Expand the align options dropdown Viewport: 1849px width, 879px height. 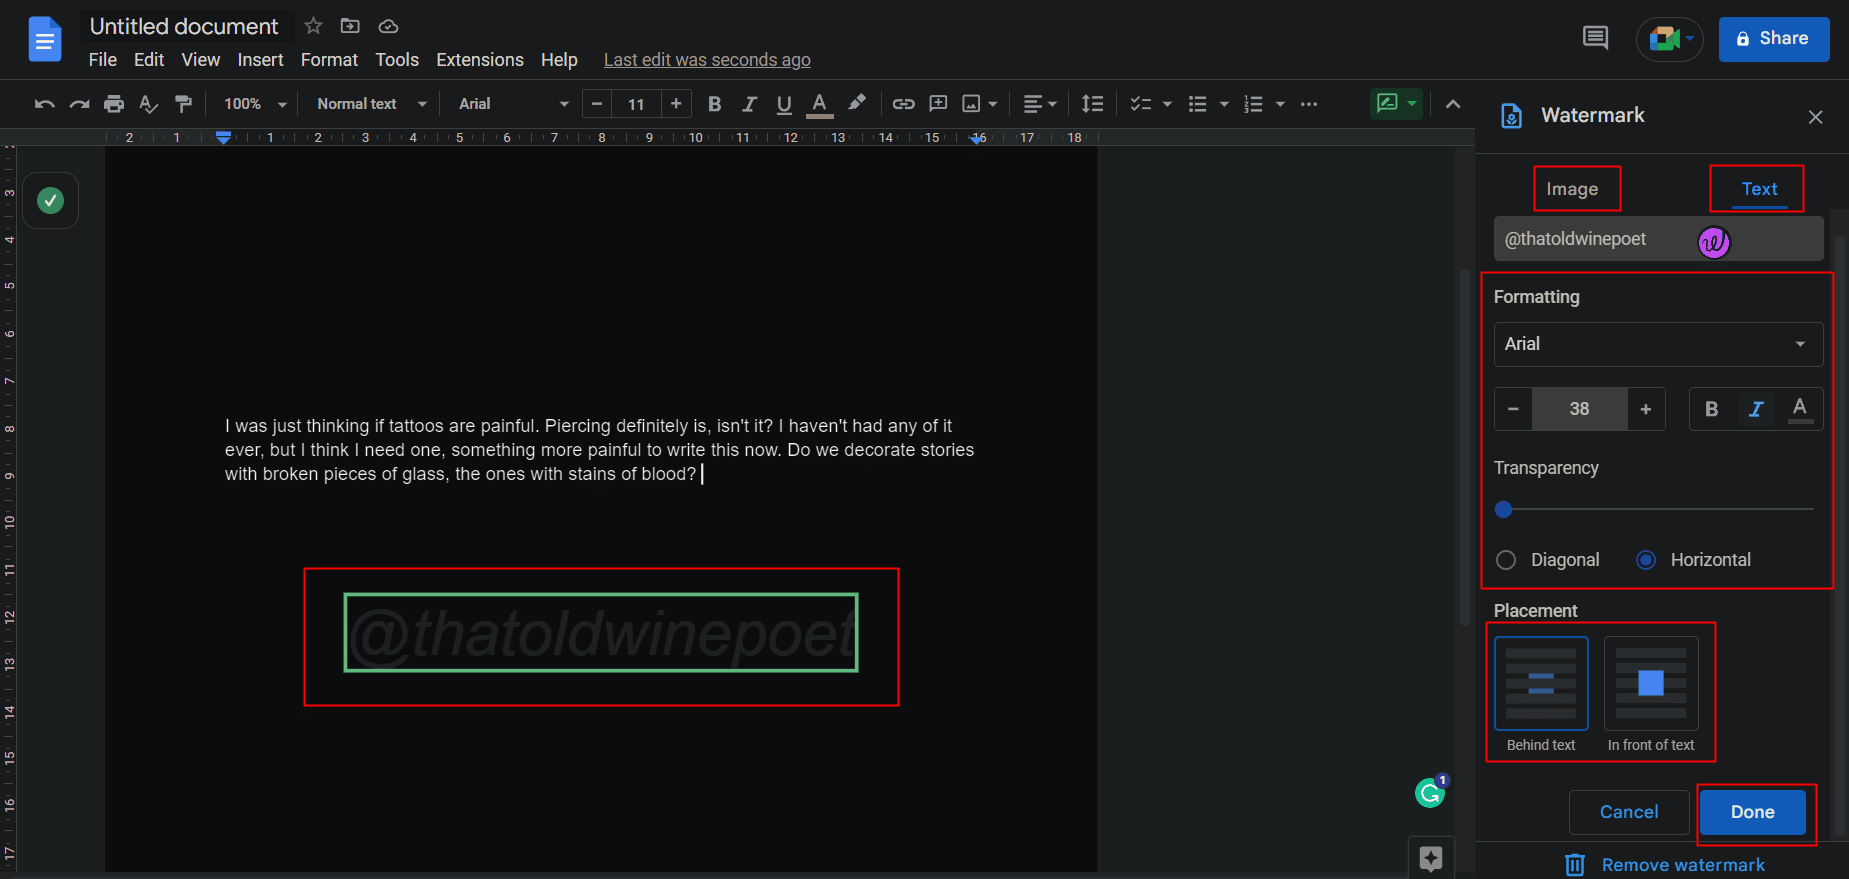pyautogui.click(x=1052, y=104)
